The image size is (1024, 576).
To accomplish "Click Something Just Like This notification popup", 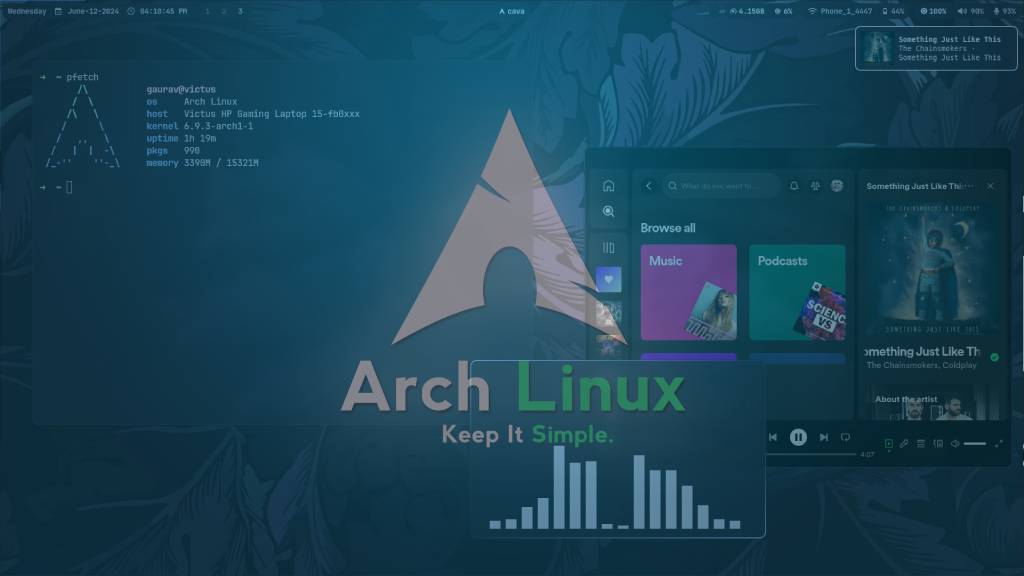I will 936,48.
